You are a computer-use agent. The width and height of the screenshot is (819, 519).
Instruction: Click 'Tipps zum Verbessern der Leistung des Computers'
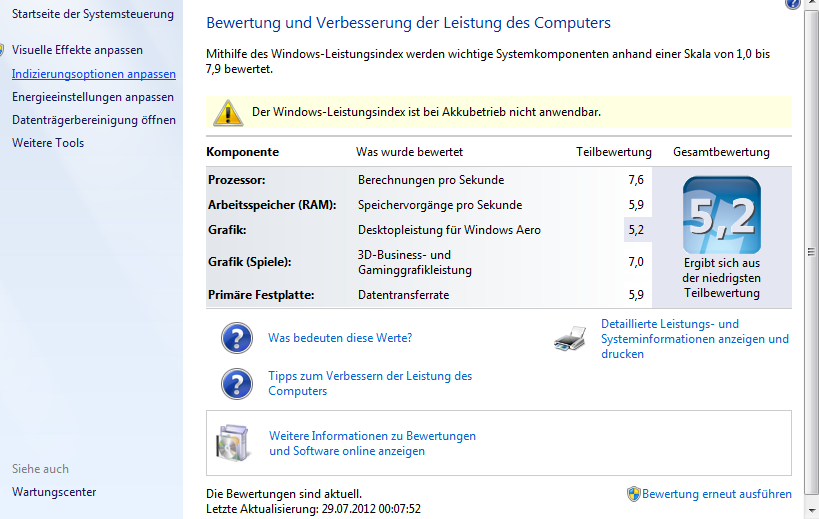point(370,383)
